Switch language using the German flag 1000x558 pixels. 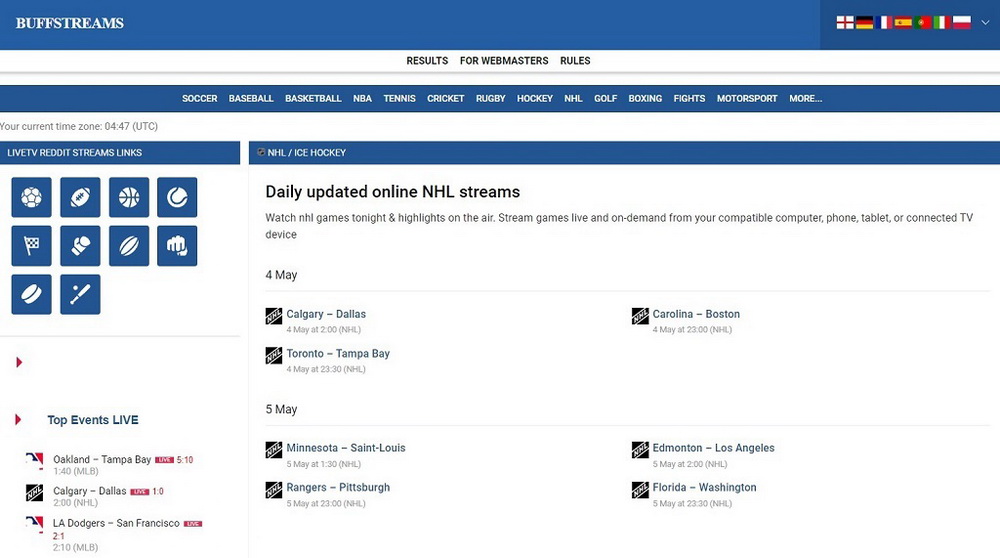864,22
